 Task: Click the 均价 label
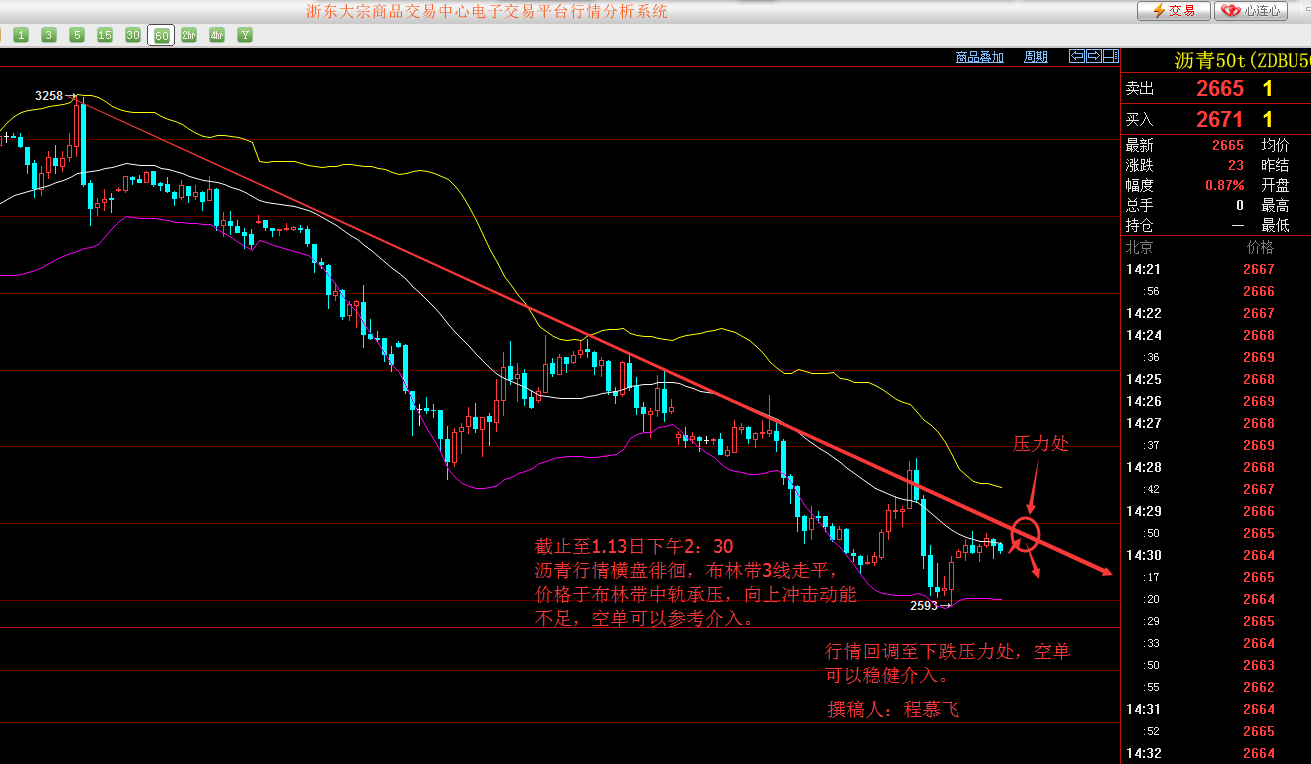(x=1275, y=145)
